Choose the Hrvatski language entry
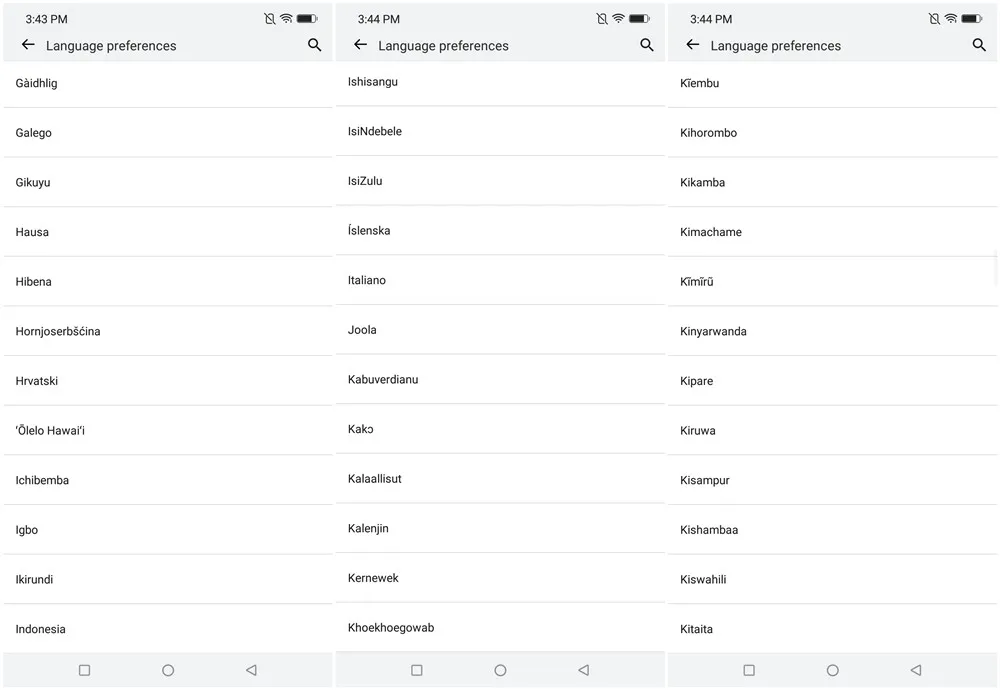The image size is (1000, 690). click(x=168, y=381)
